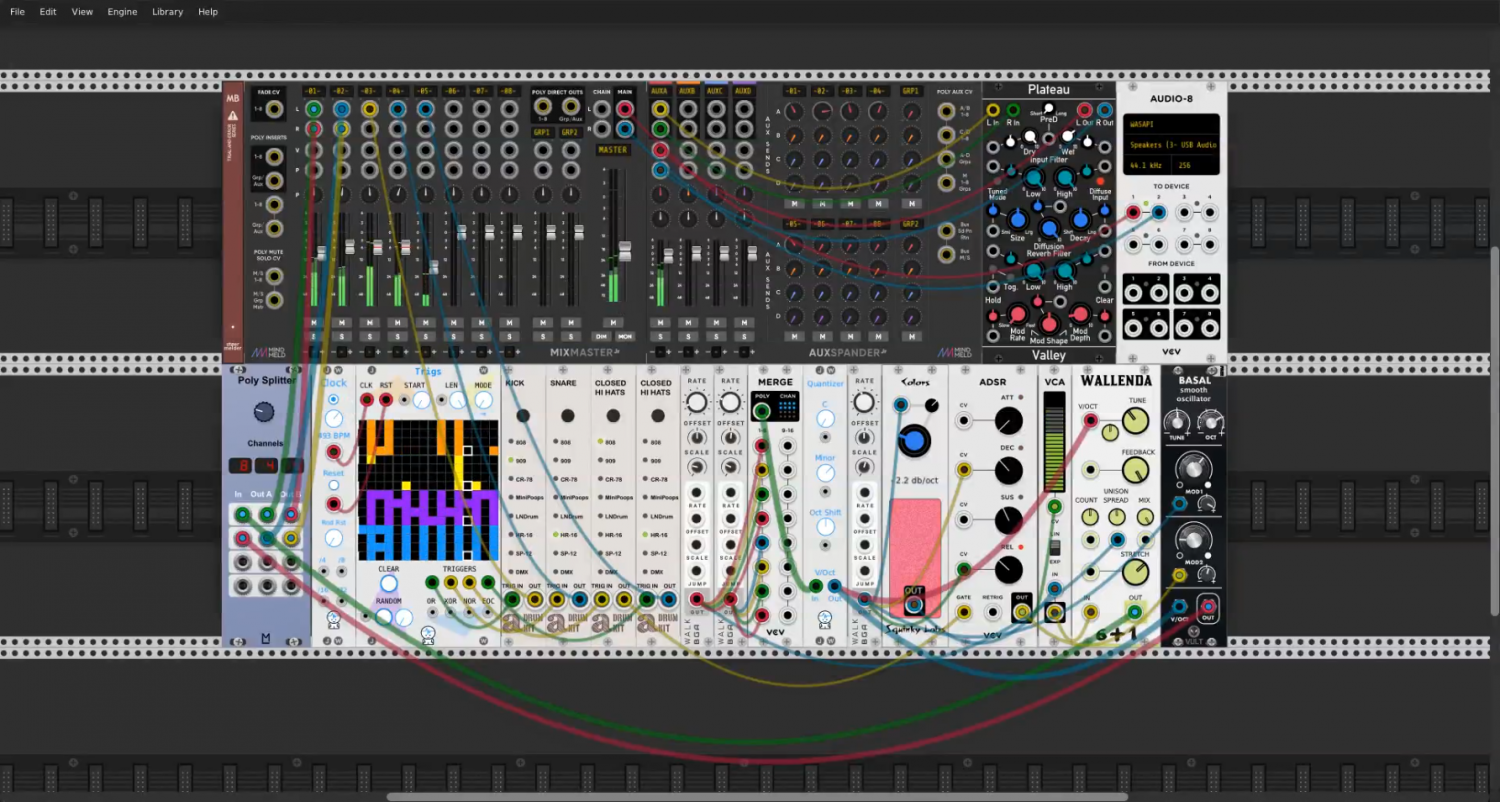This screenshot has height=802, width=1500.
Task: Click Audio-8 To Device port 1
Action: pyautogui.click(x=1133, y=212)
